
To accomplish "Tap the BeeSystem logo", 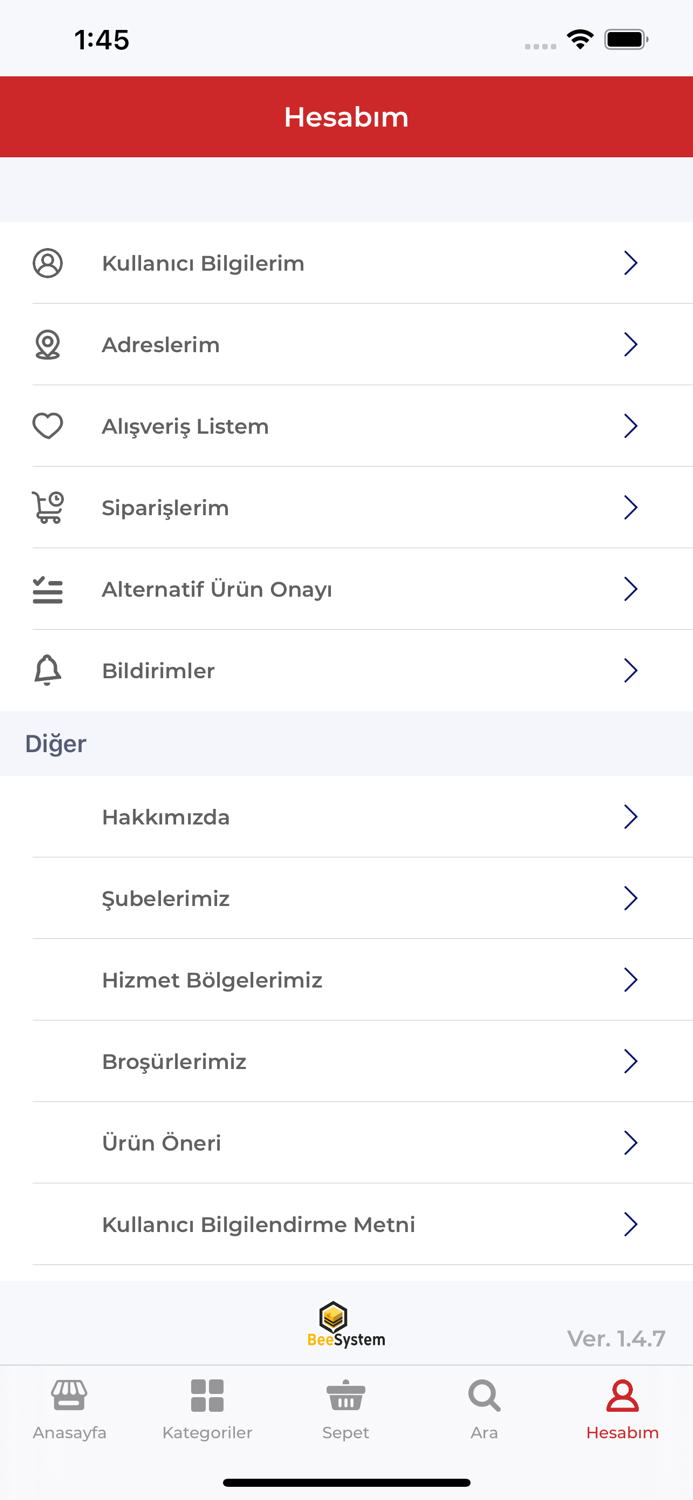I will click(346, 1325).
